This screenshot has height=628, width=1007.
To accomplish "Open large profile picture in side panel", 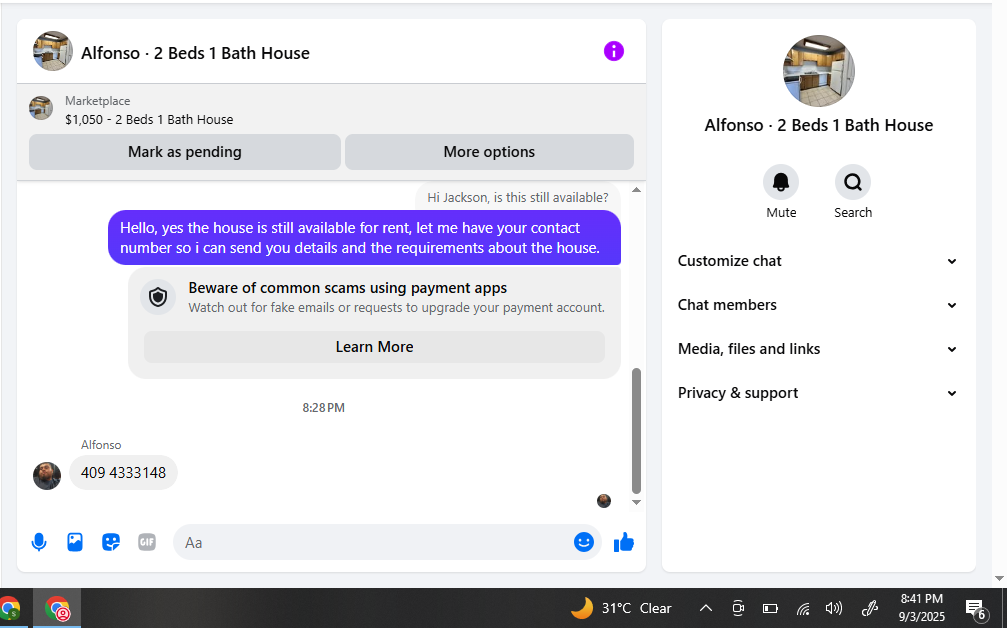I will [819, 71].
